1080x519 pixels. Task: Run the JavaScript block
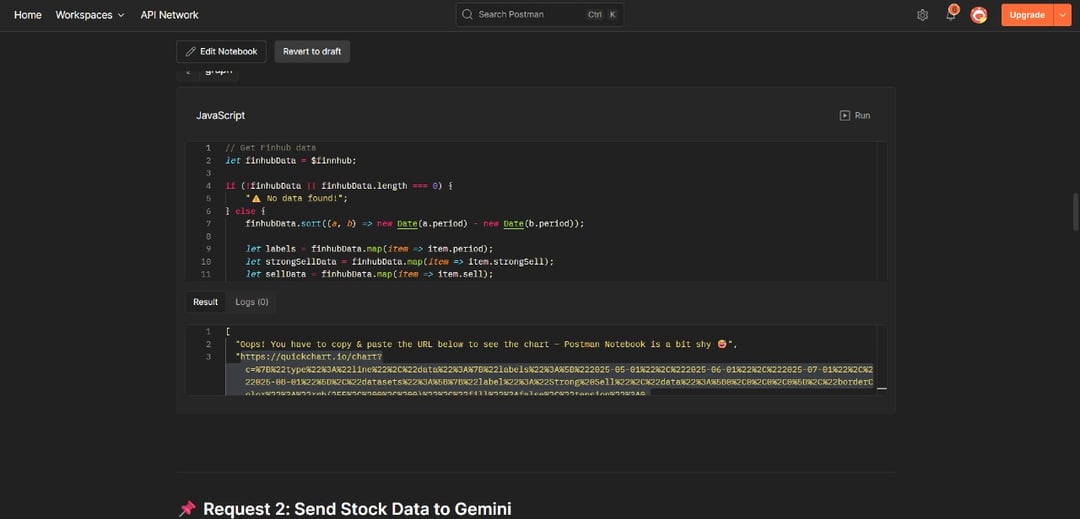pos(855,116)
